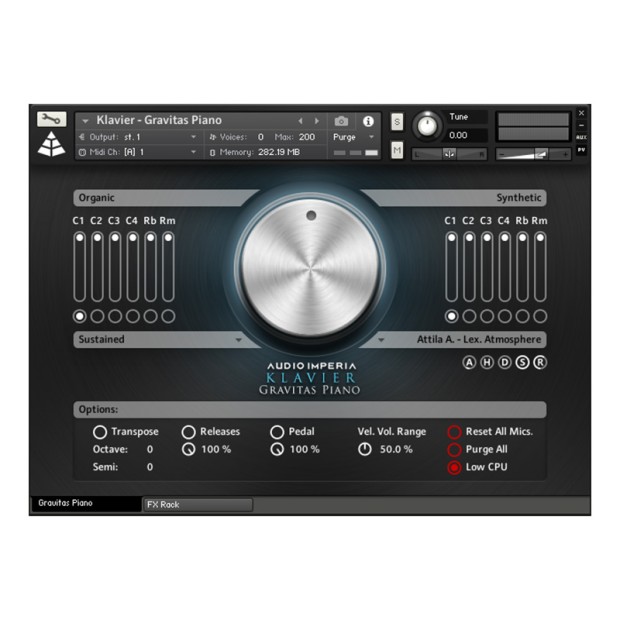Click the Tune value 0.00
Image resolution: width=620 pixels, height=620 pixels.
tap(458, 136)
